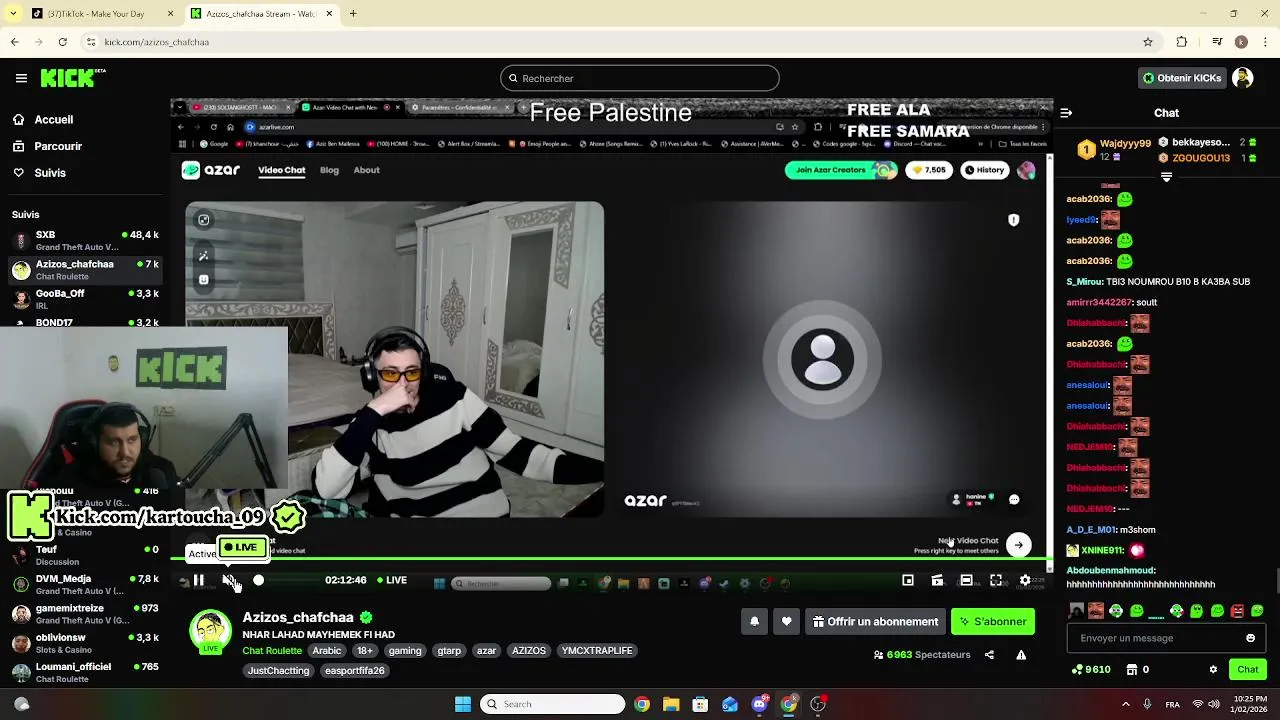Image resolution: width=1280 pixels, height=720 pixels.
Task: Open File Explorer from the taskbar
Action: (x=671, y=704)
